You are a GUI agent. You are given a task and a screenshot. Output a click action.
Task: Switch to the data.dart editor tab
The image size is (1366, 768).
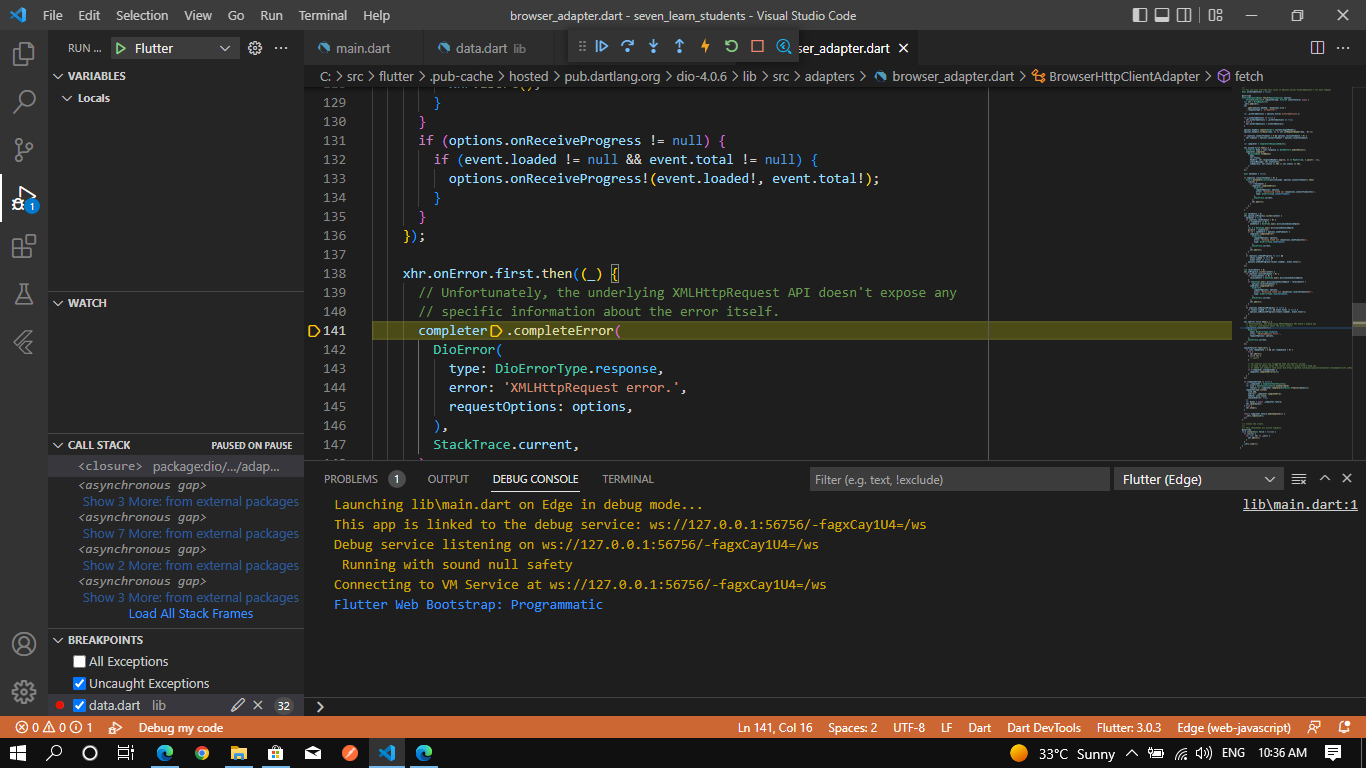pos(490,48)
